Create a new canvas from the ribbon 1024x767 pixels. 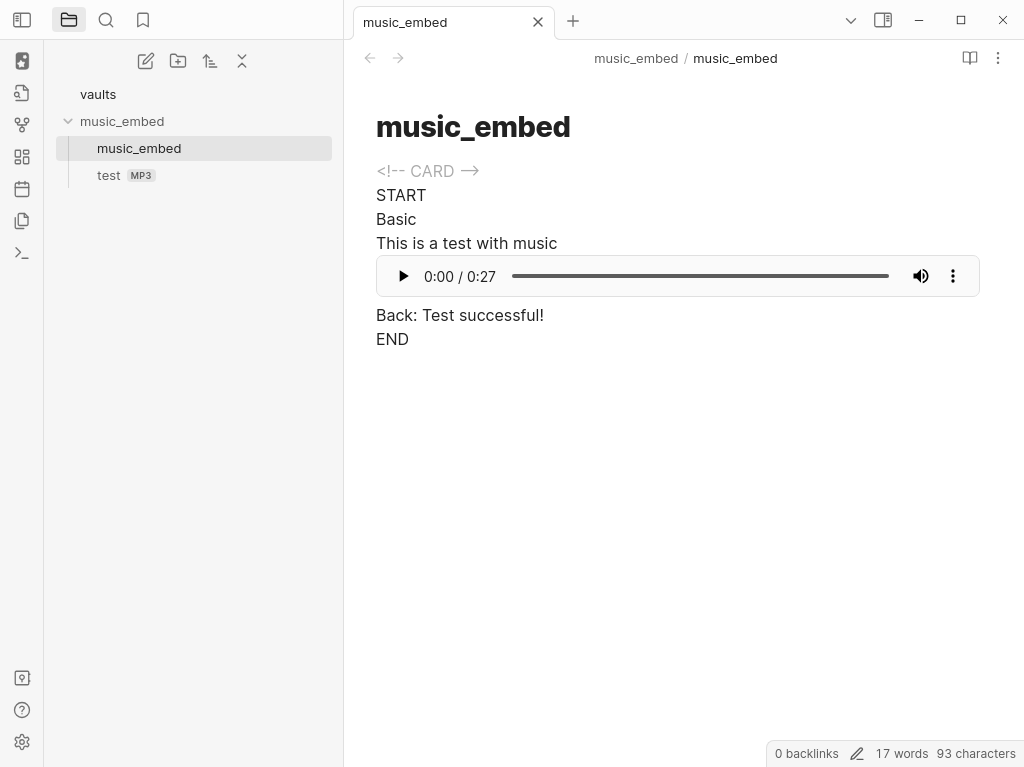(x=22, y=157)
